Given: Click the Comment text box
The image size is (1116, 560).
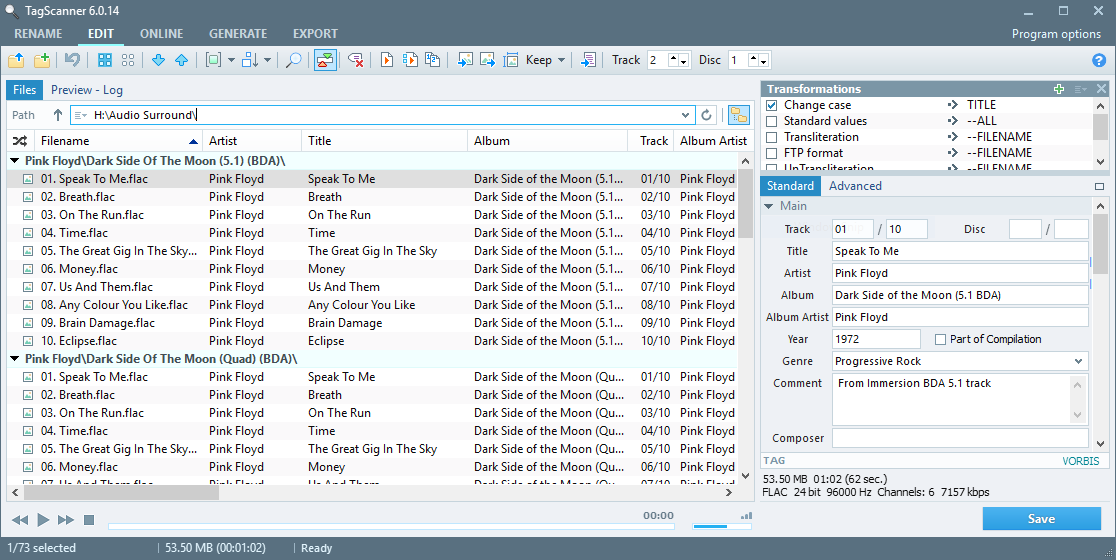Looking at the screenshot, I should [960, 399].
